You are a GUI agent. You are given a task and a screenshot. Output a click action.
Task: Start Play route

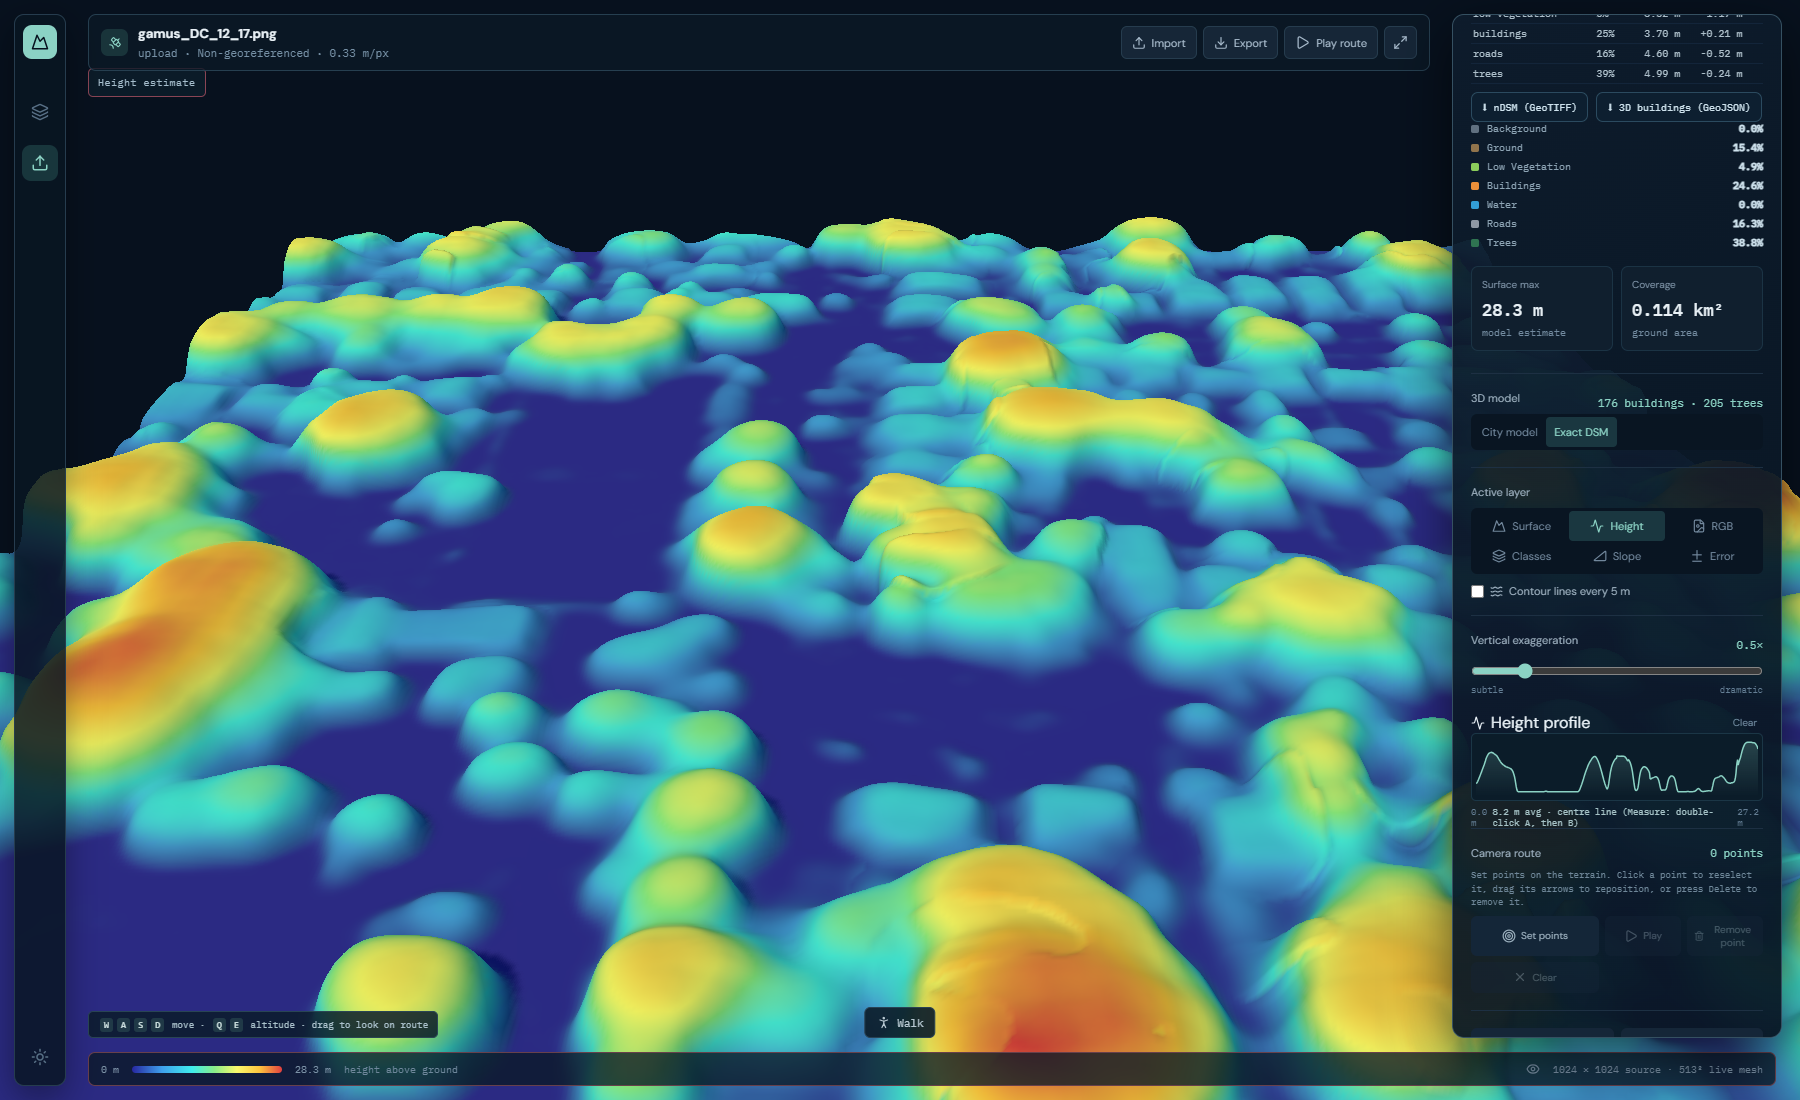click(x=1331, y=43)
